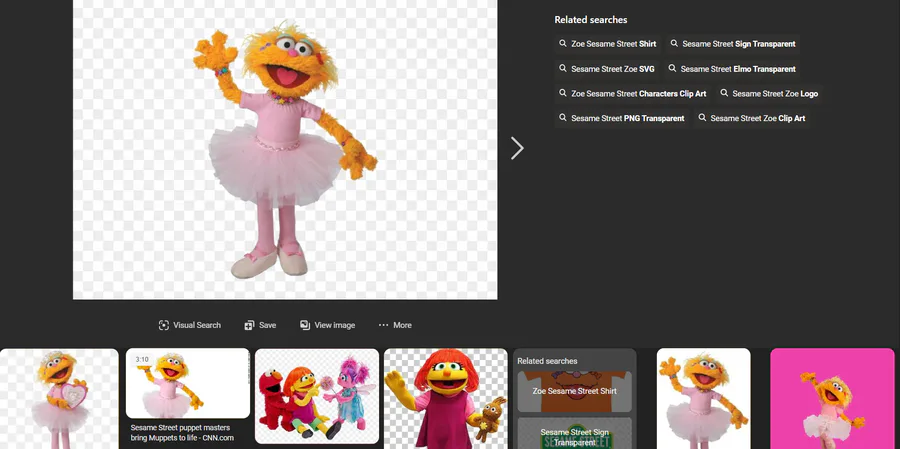Click the main Zoe ballerina image
This screenshot has height=449, width=900.
pyautogui.click(x=285, y=149)
